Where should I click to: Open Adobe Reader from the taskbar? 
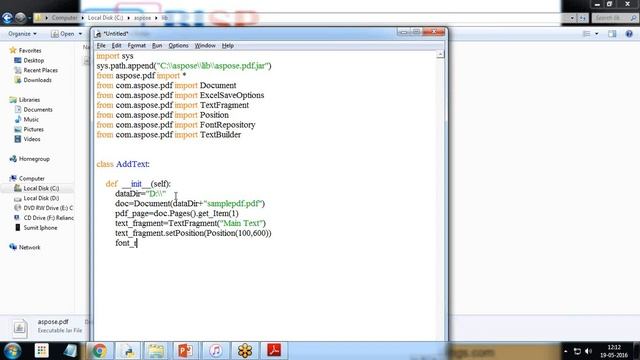click(274, 351)
